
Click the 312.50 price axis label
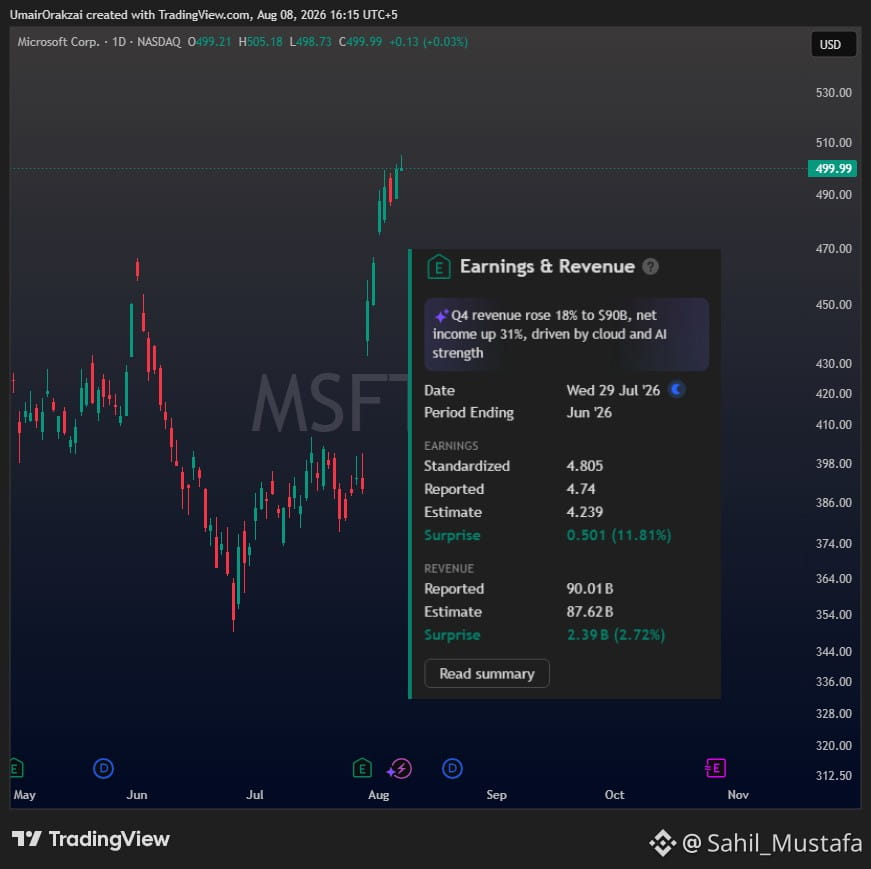[x=833, y=775]
